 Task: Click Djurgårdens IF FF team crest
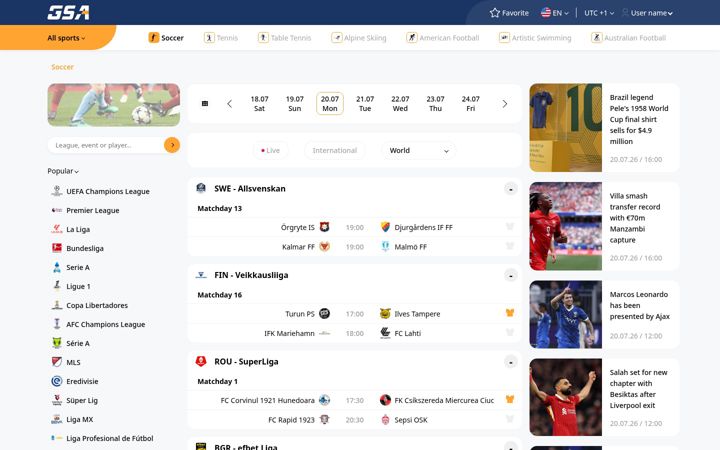pyautogui.click(x=385, y=227)
